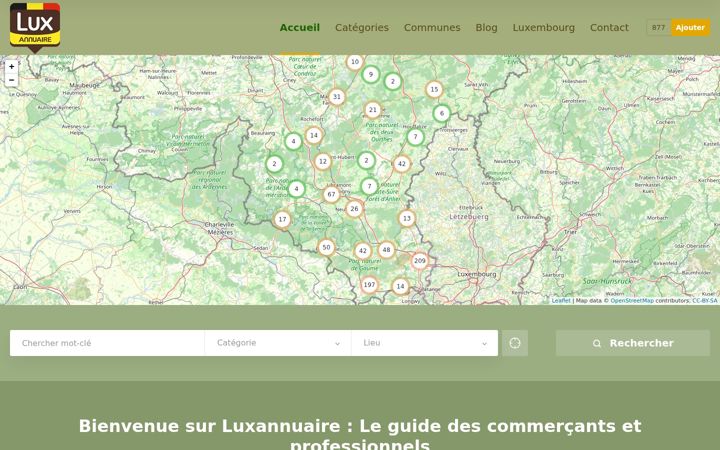
Task: Open the CC-BY-SA license link
Action: coord(704,301)
